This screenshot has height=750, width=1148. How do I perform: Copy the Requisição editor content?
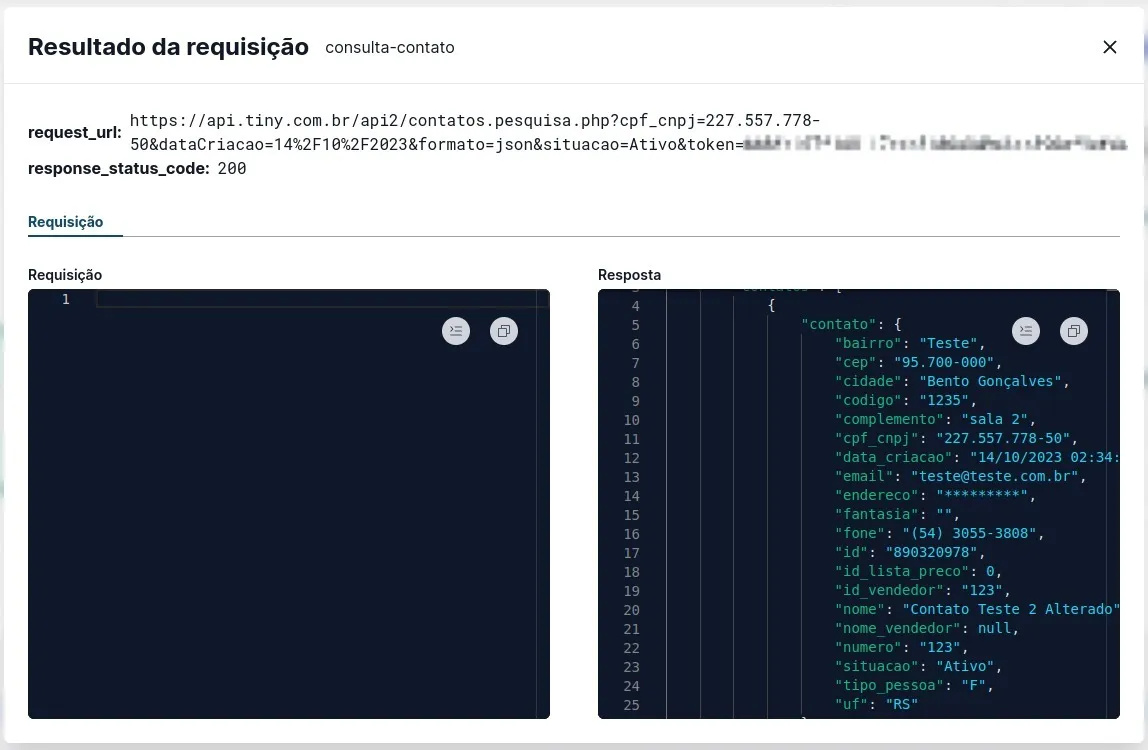coord(504,331)
